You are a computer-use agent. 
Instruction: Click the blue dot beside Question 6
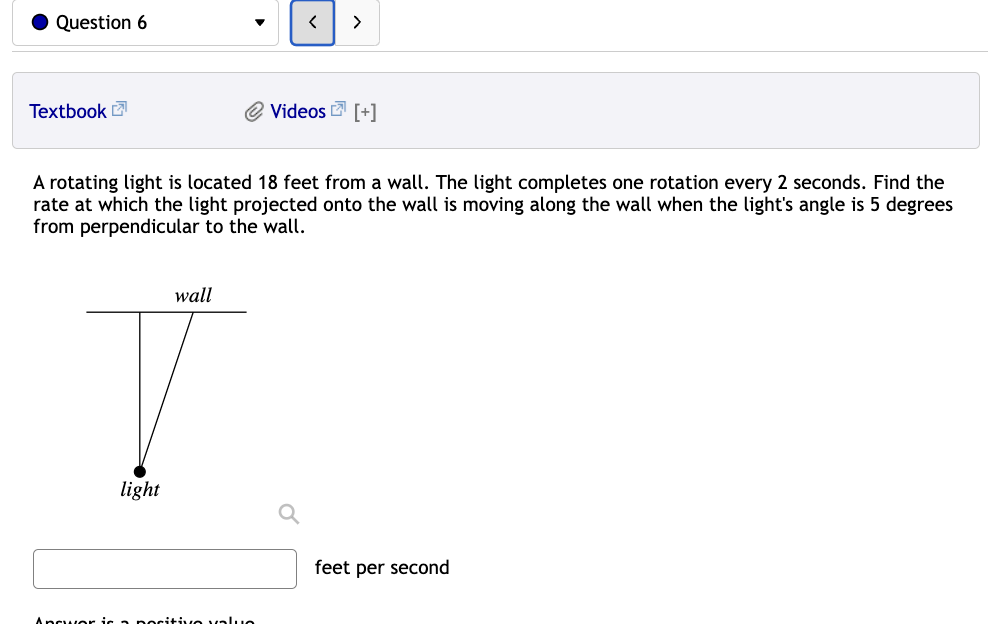pos(39,21)
